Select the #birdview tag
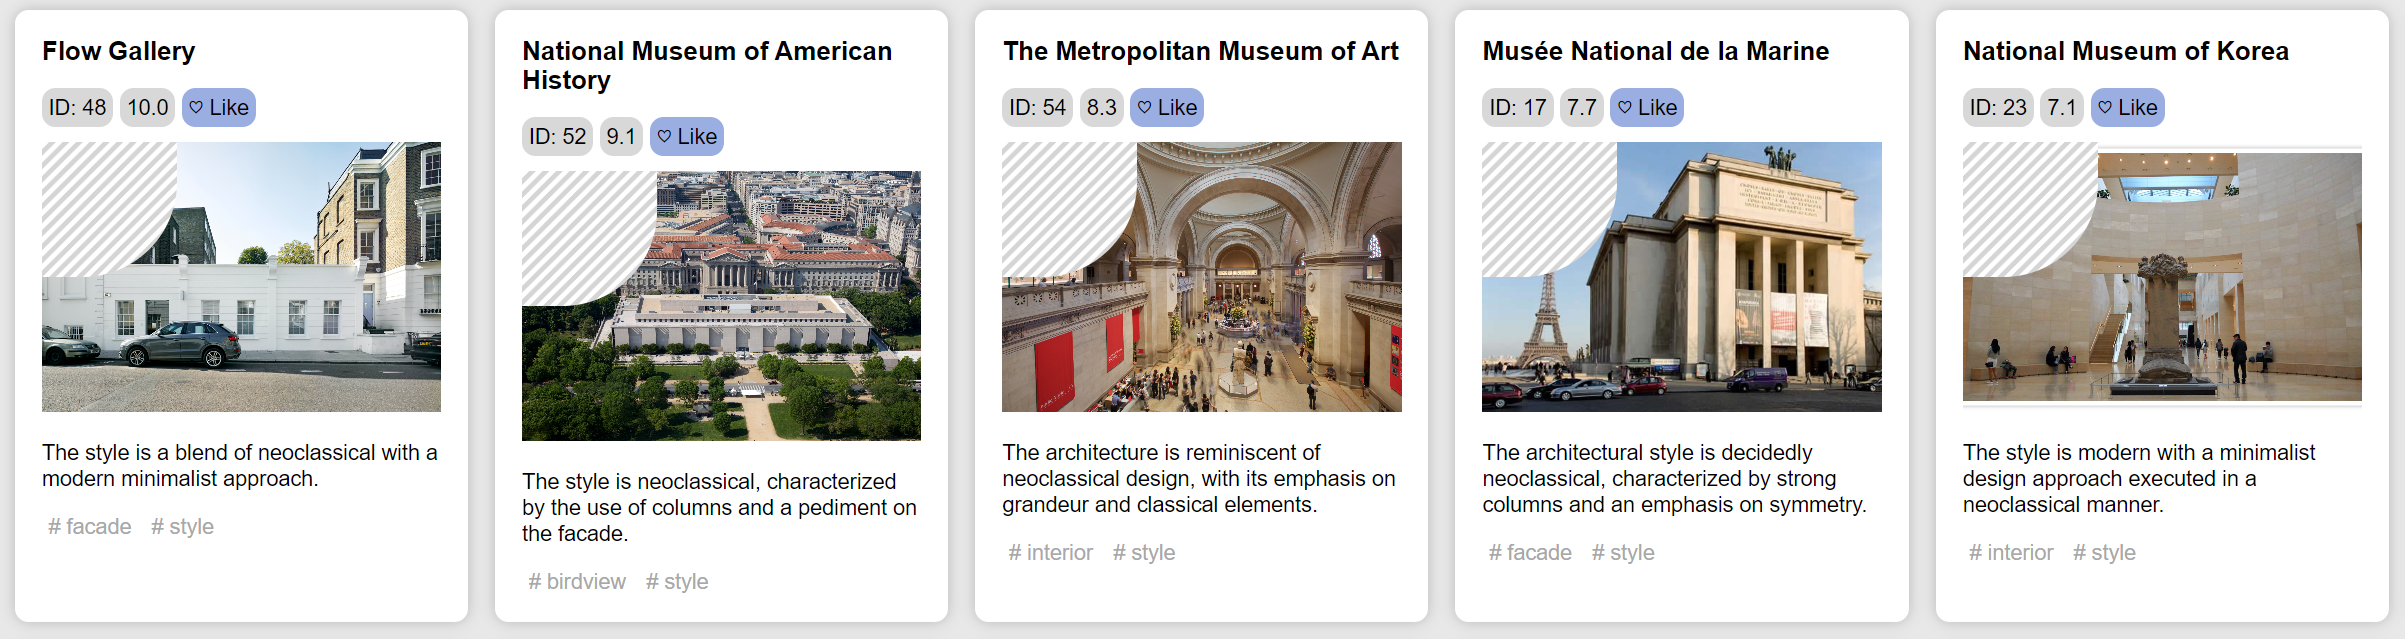Image resolution: width=2405 pixels, height=639 pixels. [x=577, y=582]
